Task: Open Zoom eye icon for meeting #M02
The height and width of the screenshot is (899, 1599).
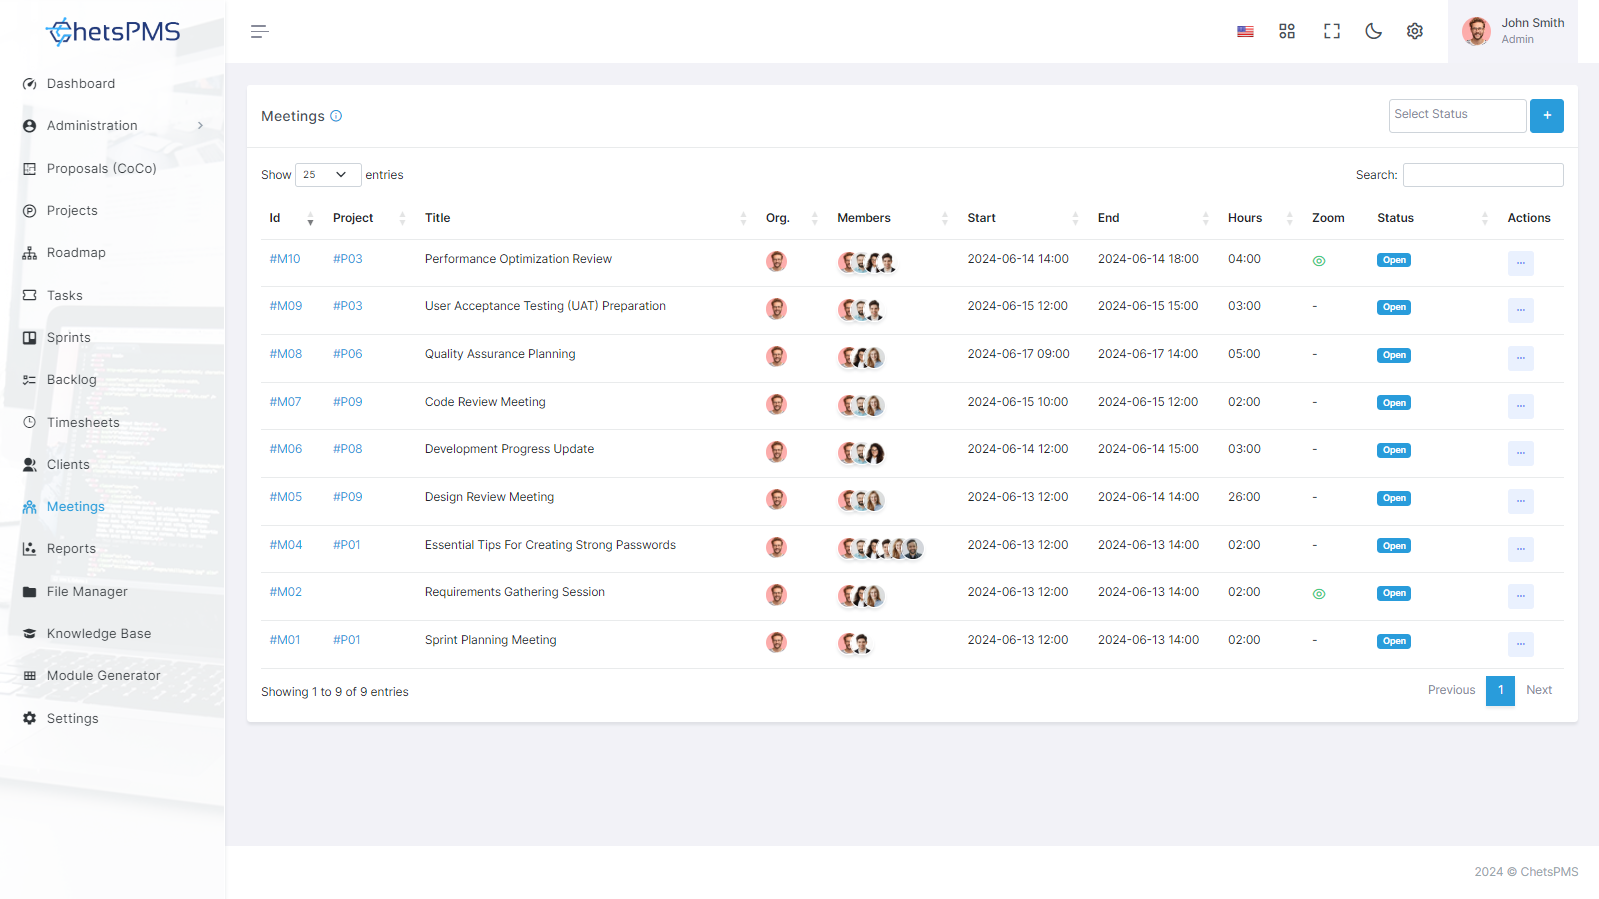Action: [1319, 594]
